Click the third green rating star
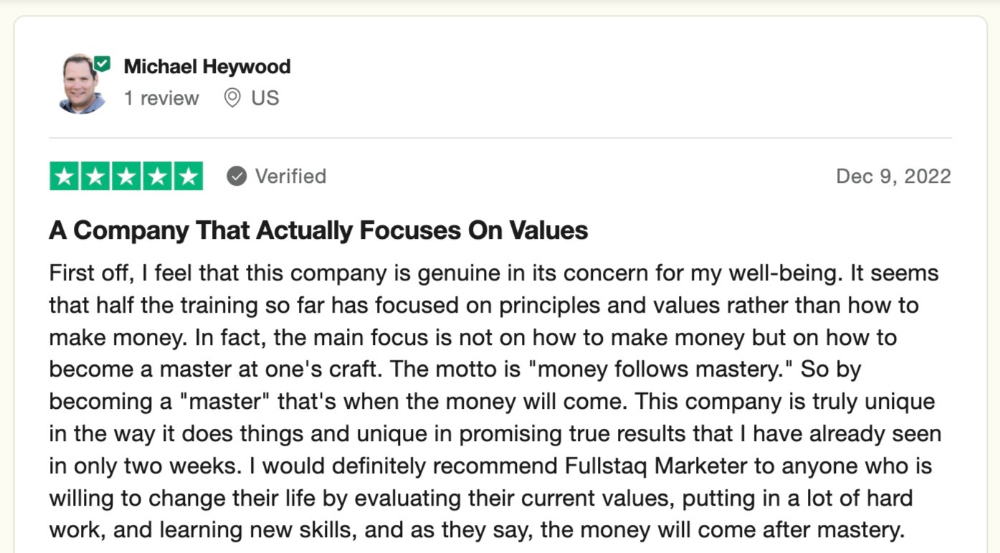 pos(126,176)
